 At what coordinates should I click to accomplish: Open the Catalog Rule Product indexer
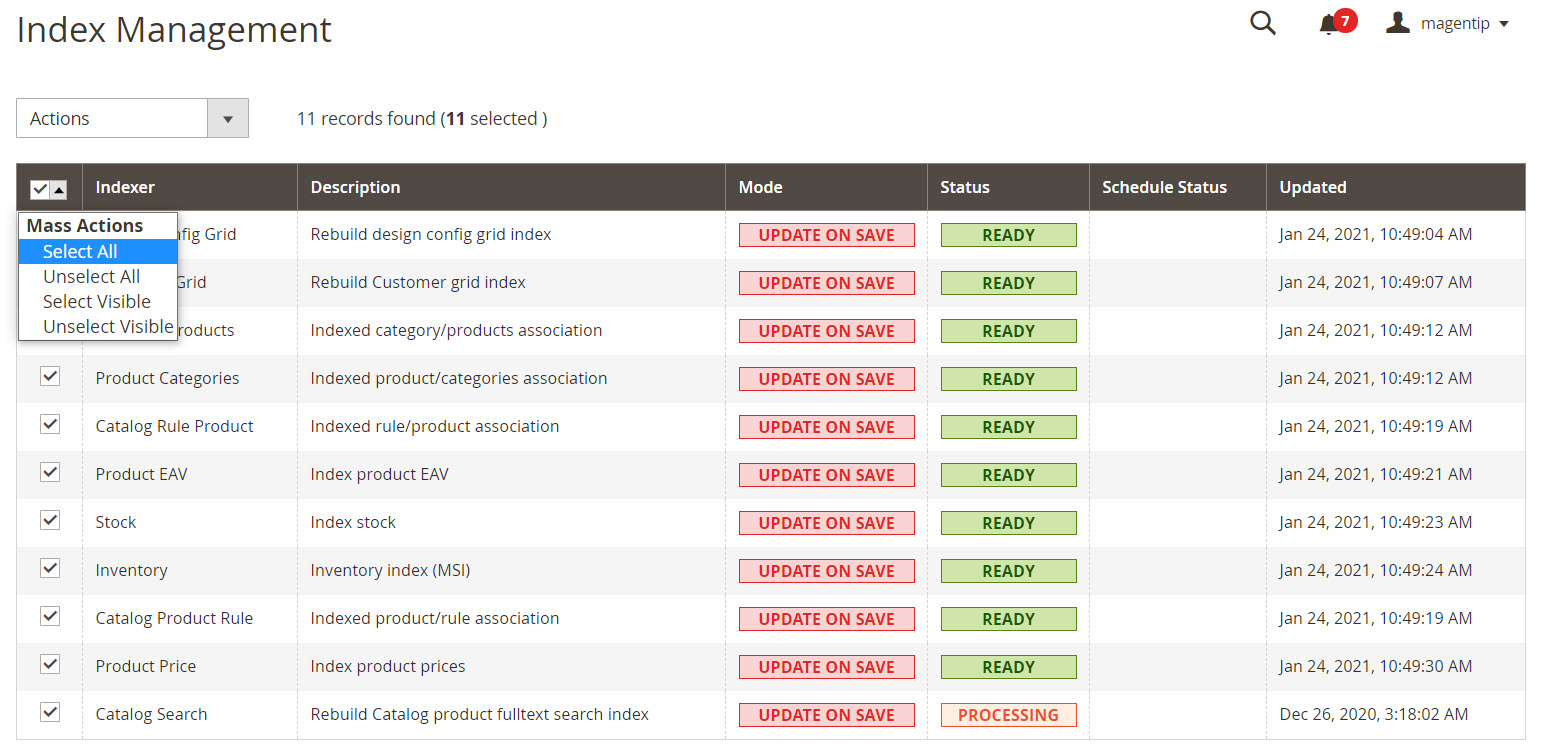coord(174,425)
